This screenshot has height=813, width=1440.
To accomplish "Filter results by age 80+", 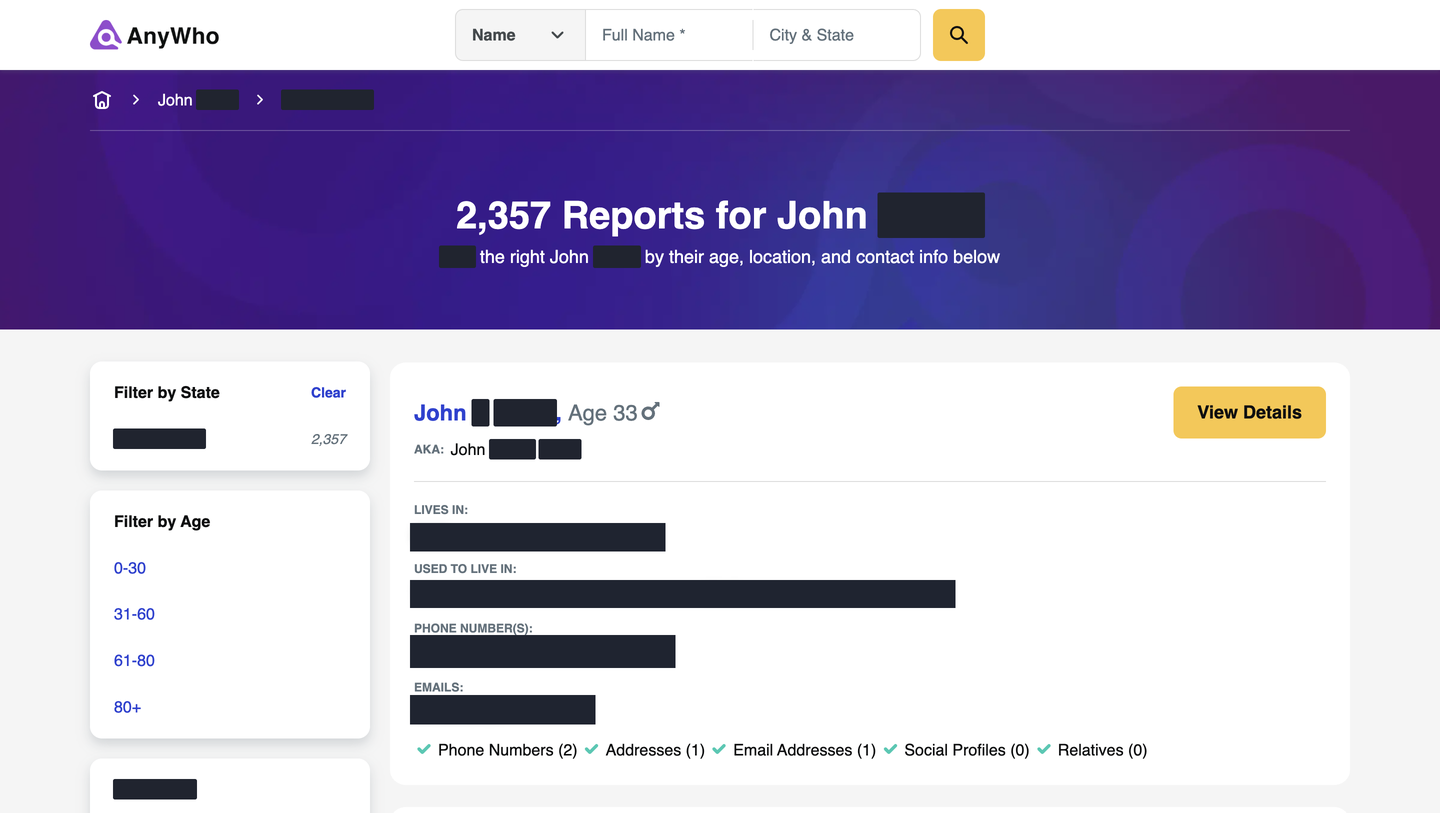I will (x=127, y=707).
